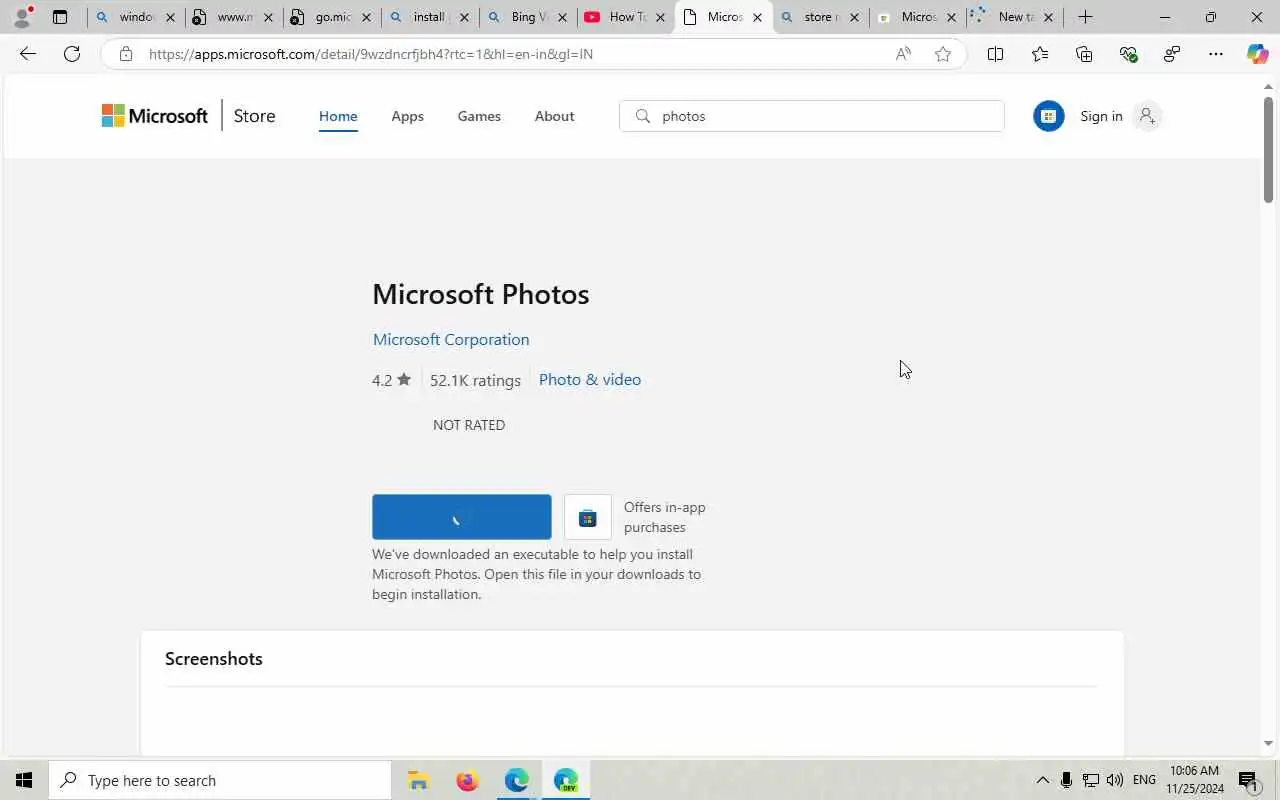Click the scrollbar down arrow

coord(1268,743)
